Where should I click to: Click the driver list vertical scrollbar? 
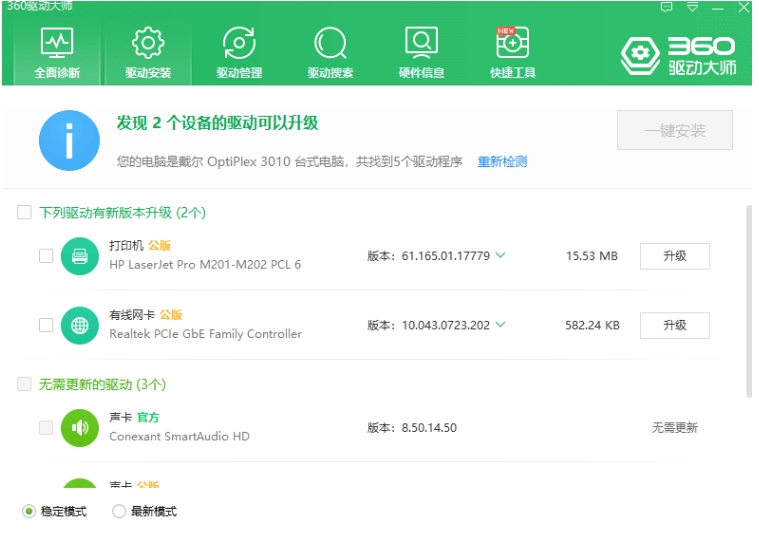coord(749,301)
